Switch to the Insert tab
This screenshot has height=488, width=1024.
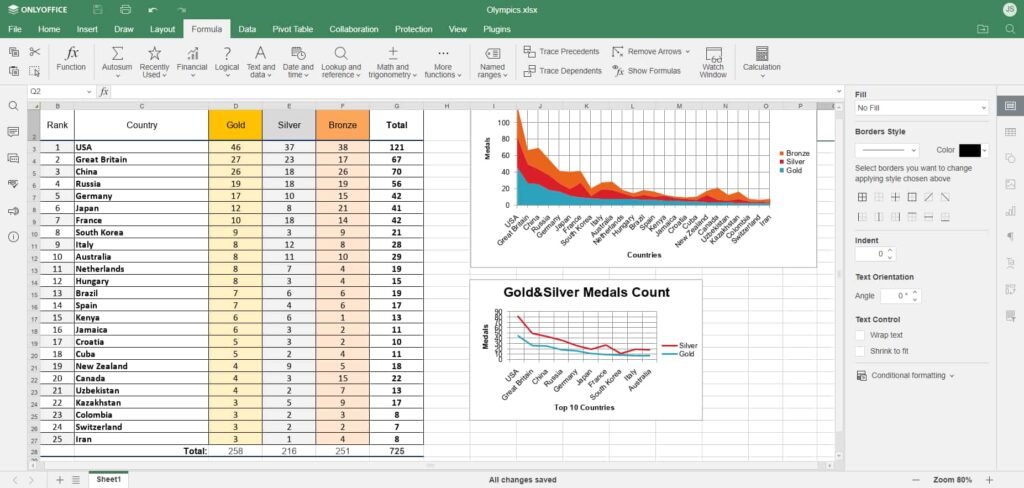87,29
